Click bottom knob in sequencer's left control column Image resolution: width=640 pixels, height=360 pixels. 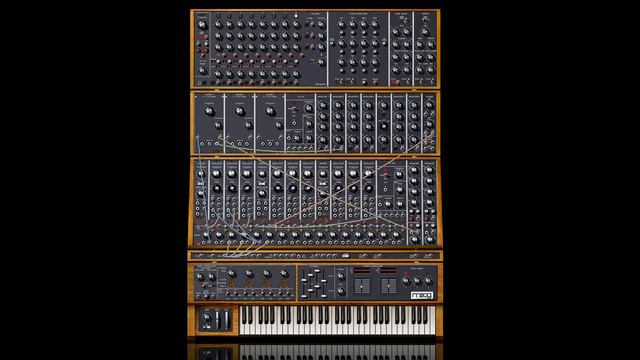click(202, 71)
